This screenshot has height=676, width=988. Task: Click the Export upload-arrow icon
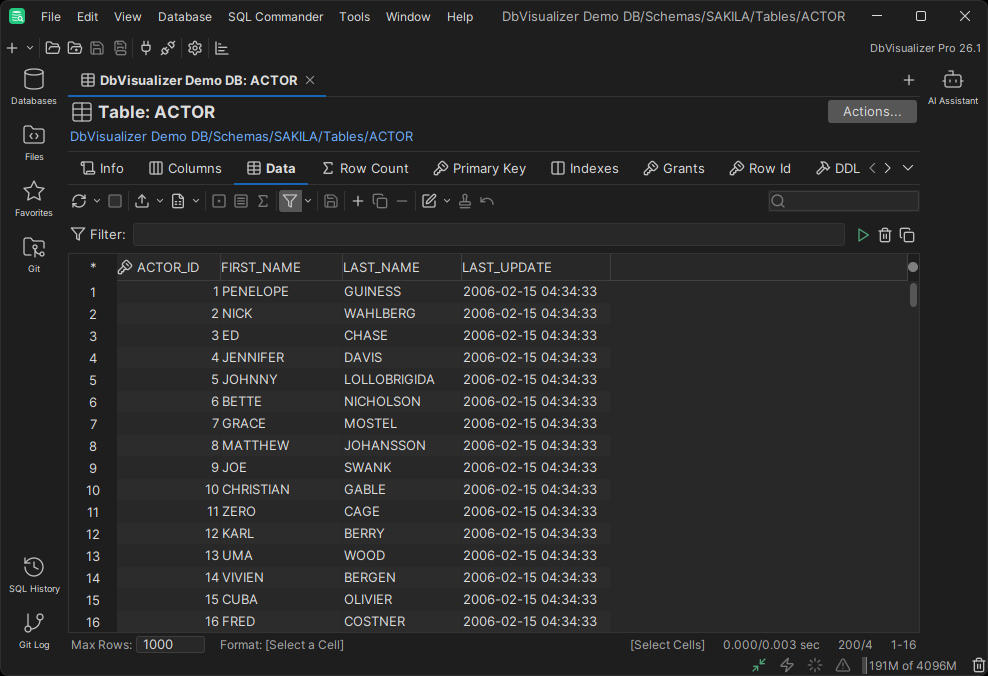coord(142,201)
